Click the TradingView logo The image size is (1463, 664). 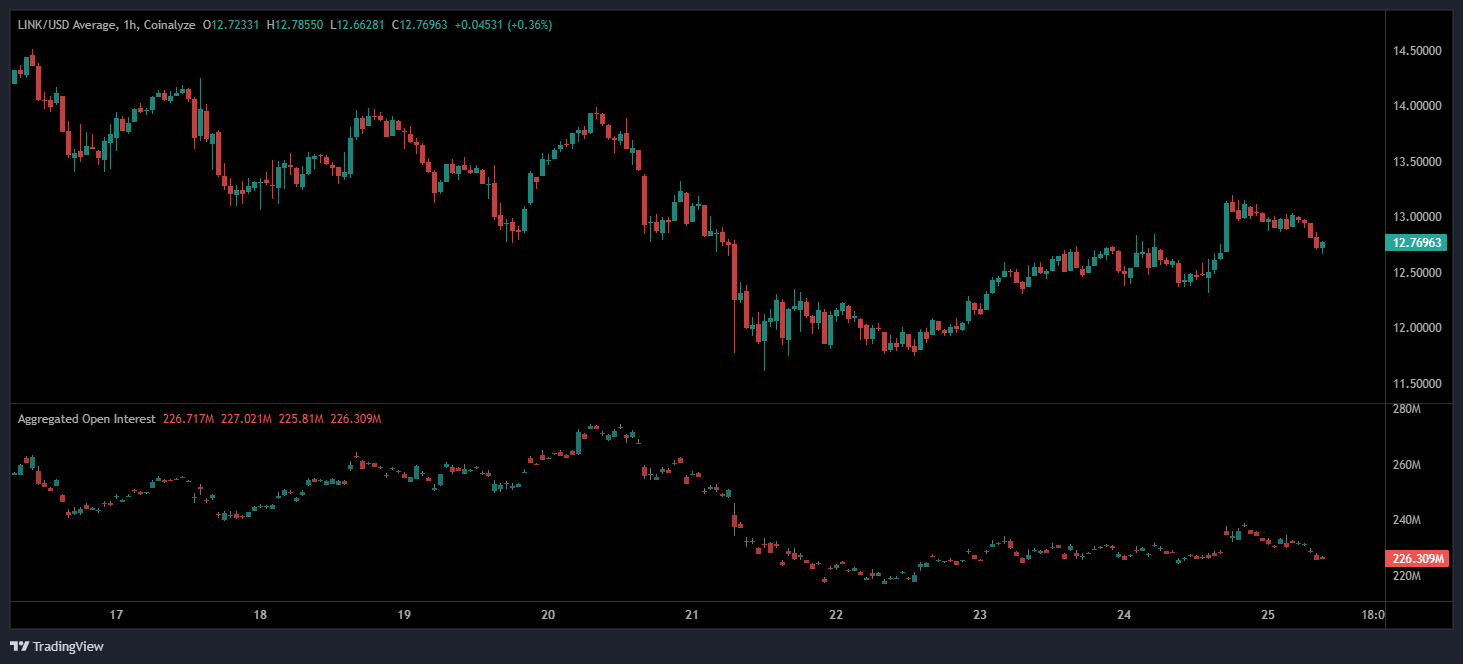[57, 646]
